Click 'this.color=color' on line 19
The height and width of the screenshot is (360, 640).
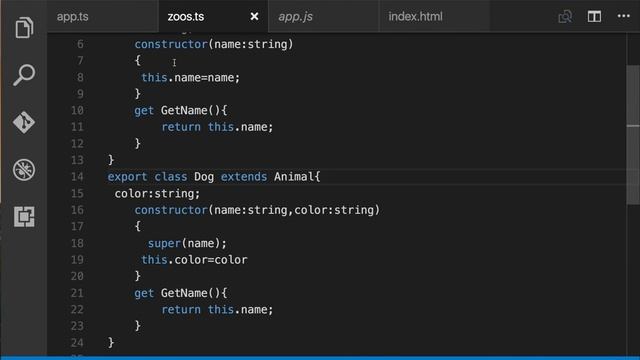[194, 260]
